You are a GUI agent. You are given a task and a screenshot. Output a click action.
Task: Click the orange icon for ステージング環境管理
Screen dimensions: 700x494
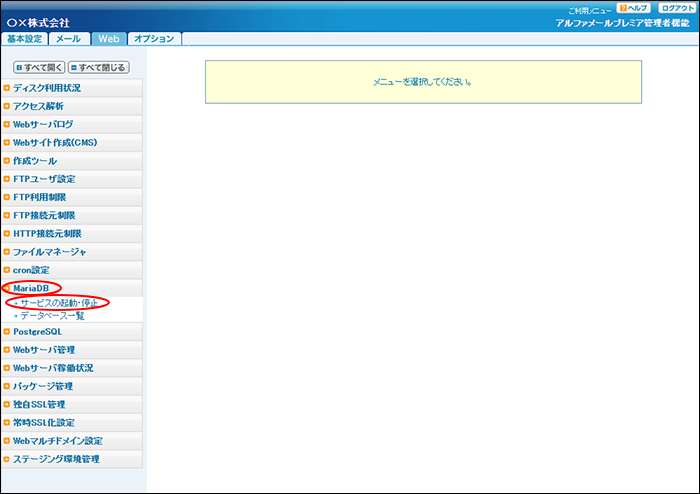7,460
